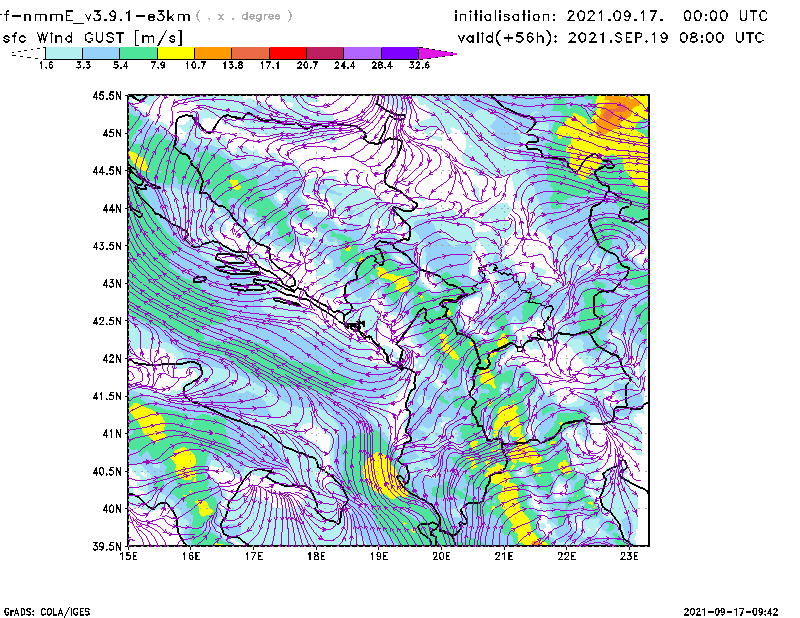Click the '08:00 UTC' valid time
The height and width of the screenshot is (618, 800).
pos(721,38)
